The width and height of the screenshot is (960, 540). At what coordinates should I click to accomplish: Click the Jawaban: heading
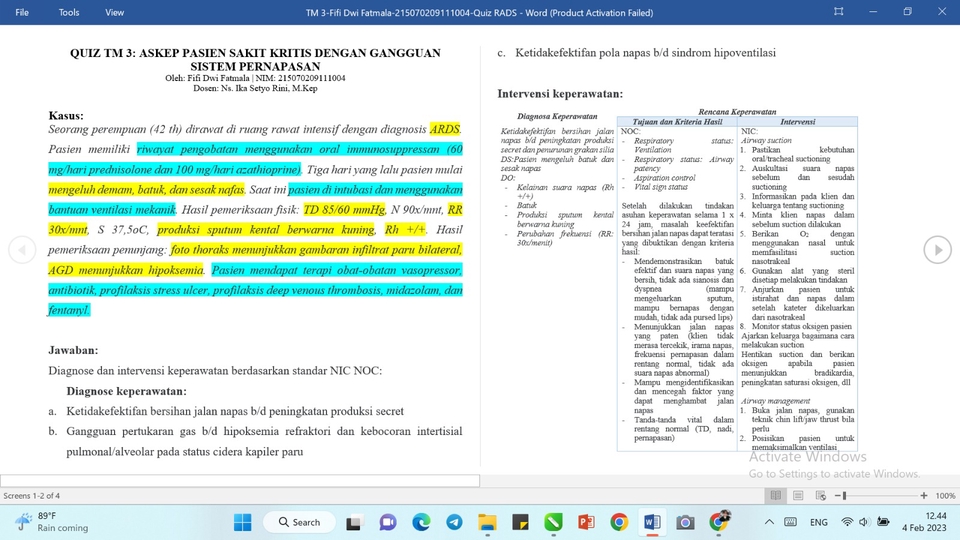click(x=73, y=350)
